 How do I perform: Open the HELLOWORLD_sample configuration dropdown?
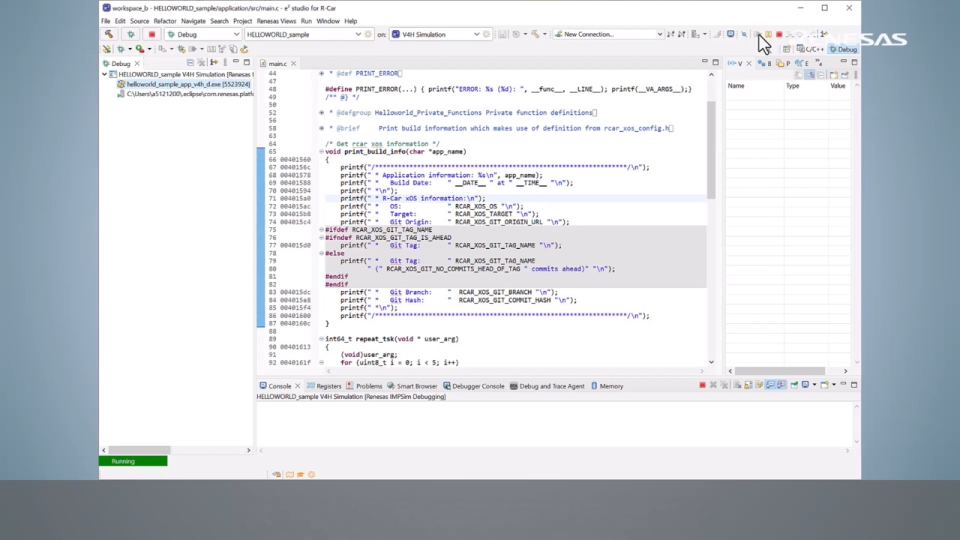click(x=357, y=34)
